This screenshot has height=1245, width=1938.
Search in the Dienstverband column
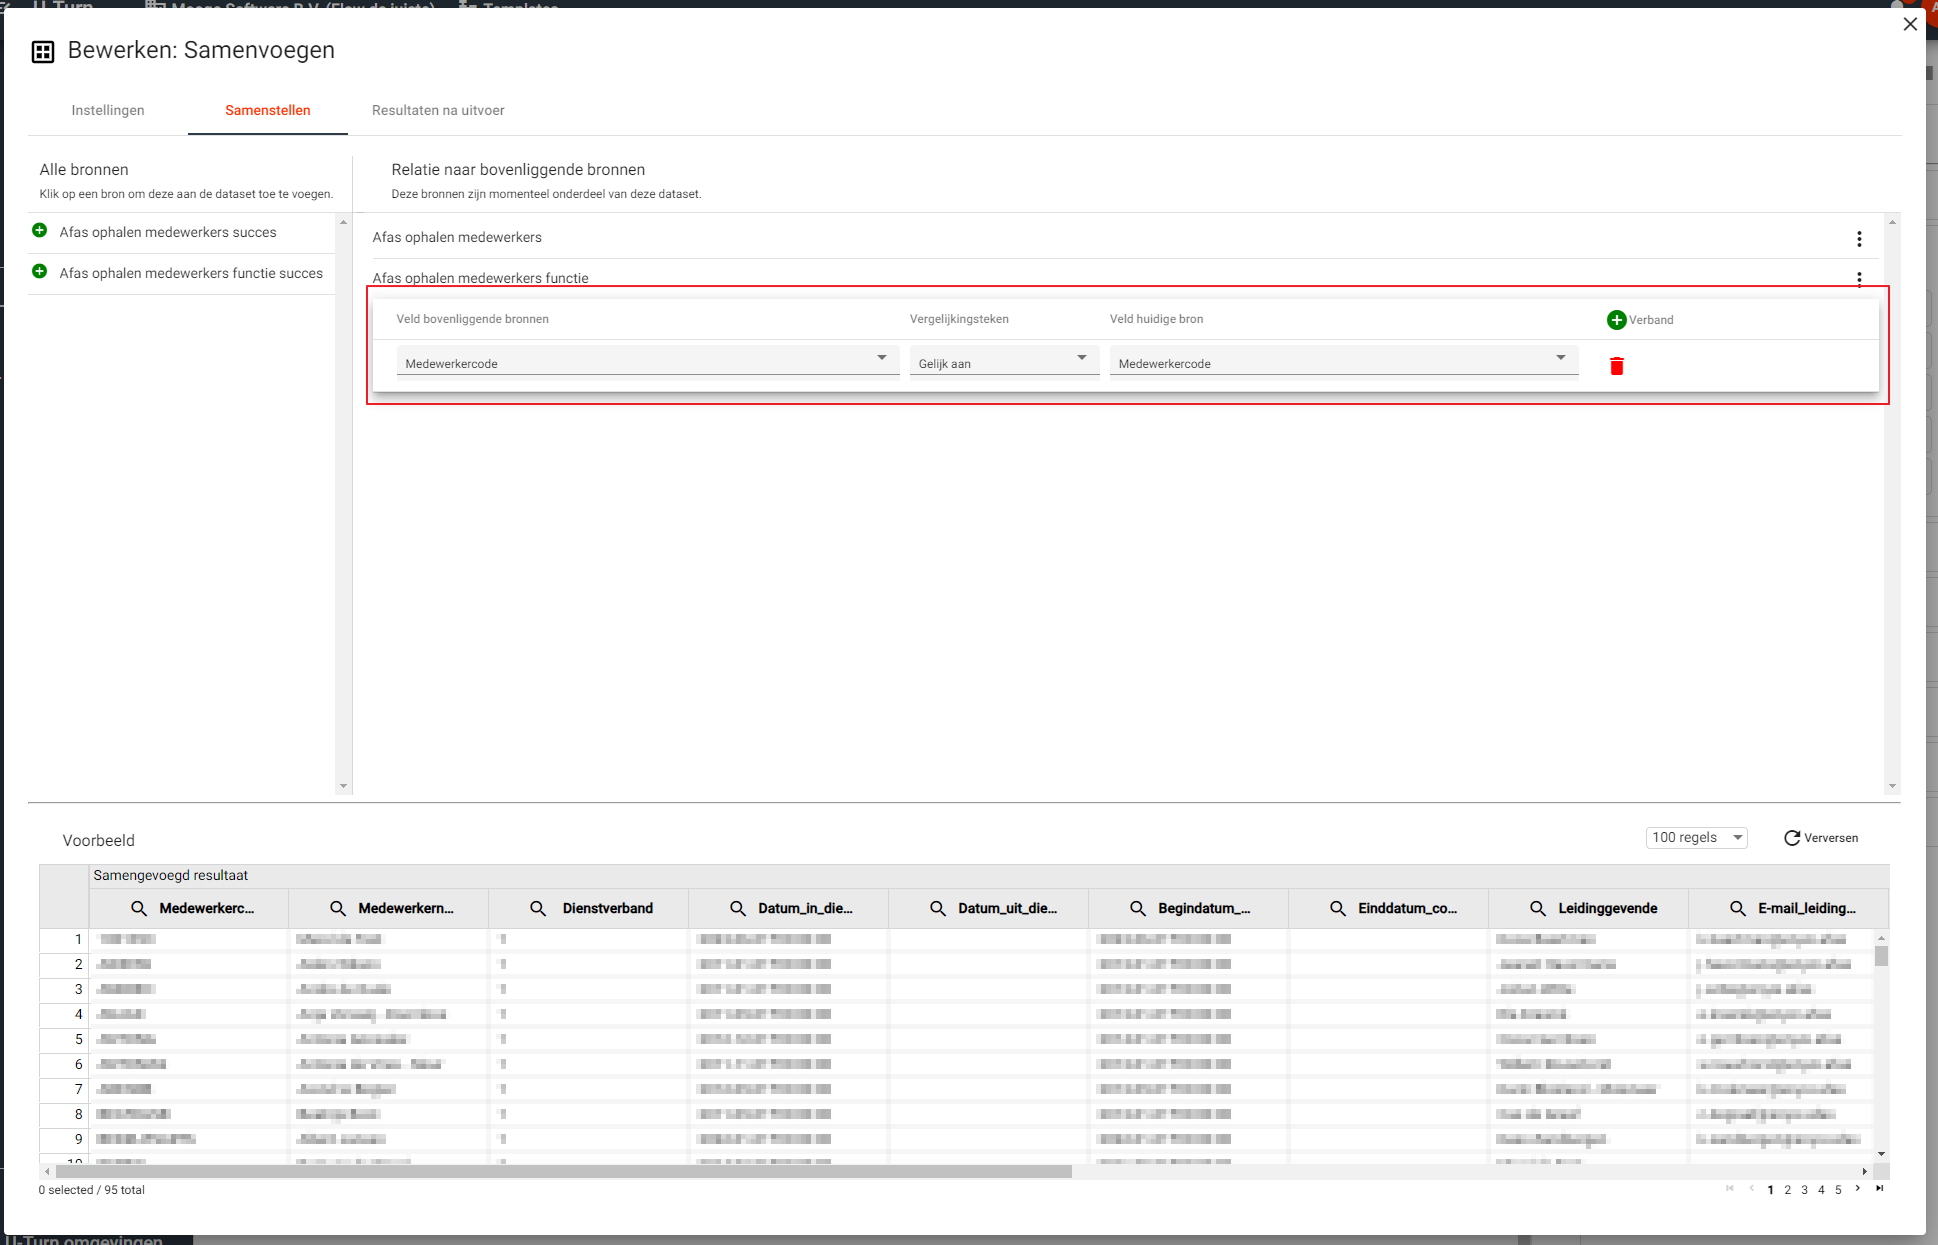pyautogui.click(x=538, y=908)
